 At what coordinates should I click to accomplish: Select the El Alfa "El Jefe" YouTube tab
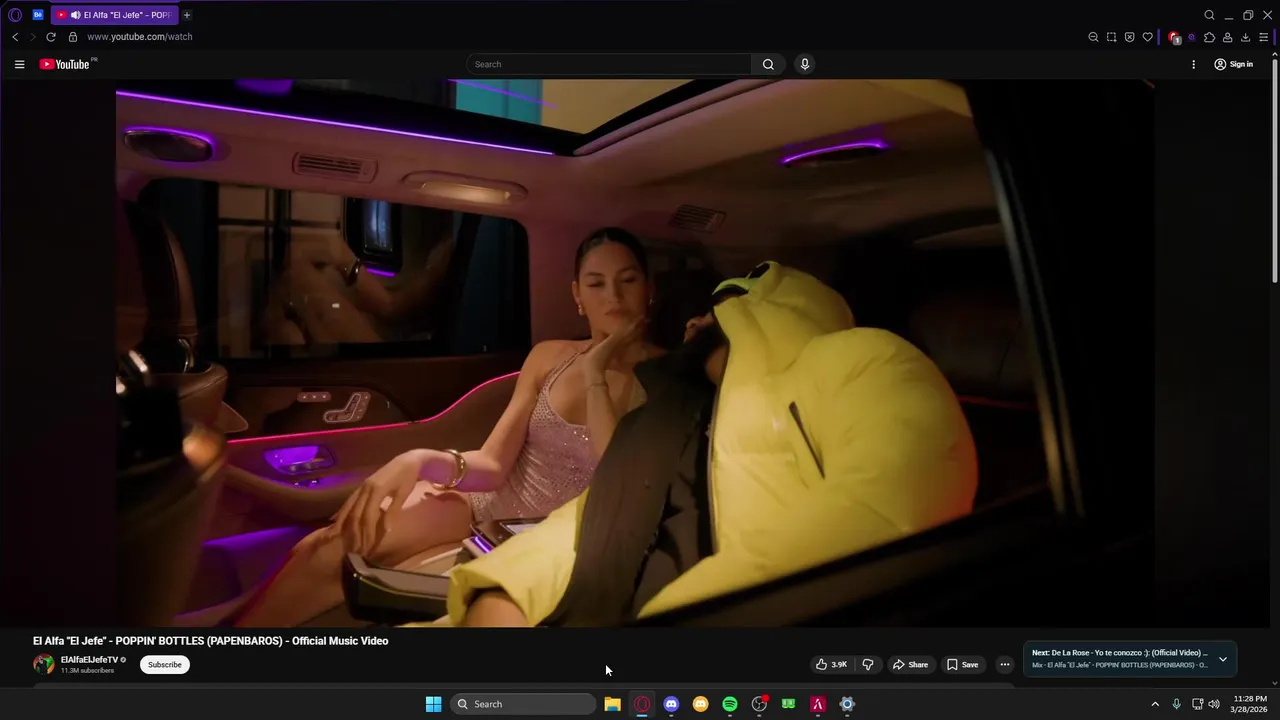(113, 15)
